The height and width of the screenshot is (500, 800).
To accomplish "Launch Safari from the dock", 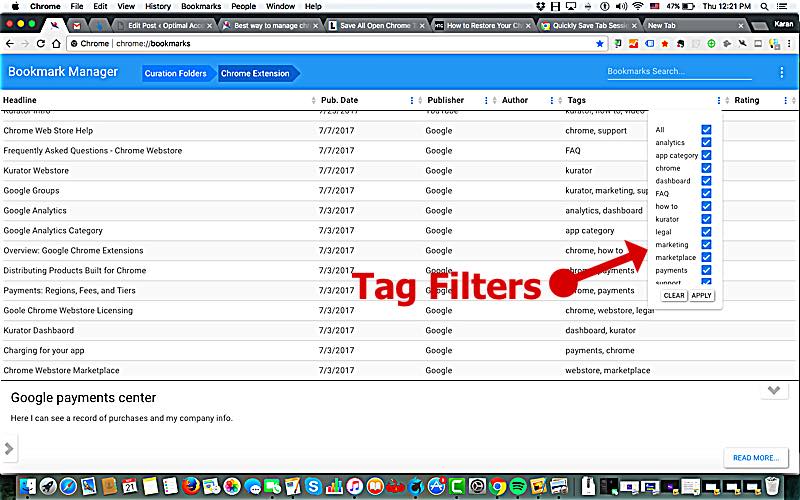I will click(68, 486).
